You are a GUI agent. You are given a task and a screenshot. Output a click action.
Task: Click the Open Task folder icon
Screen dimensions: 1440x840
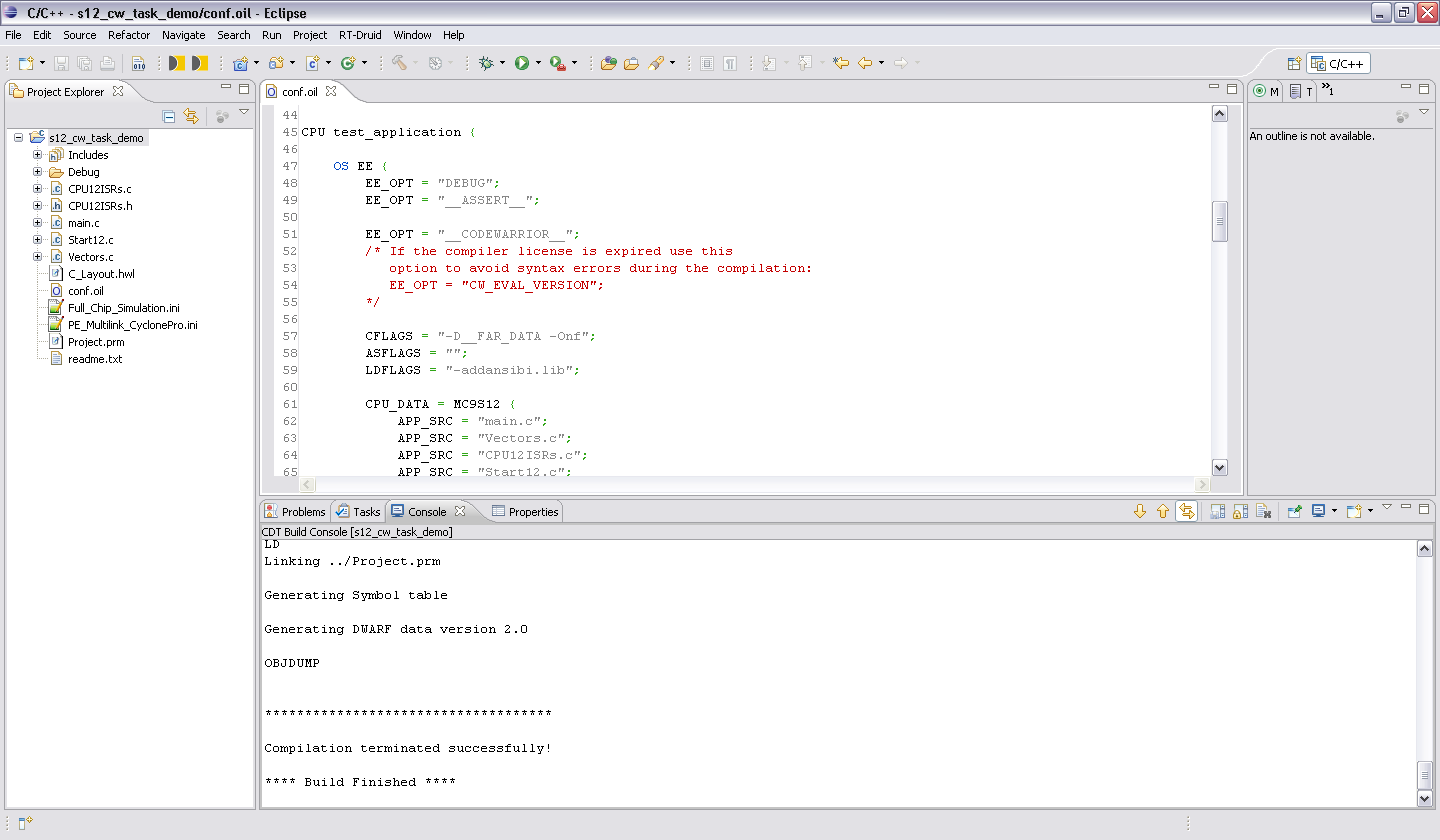[631, 63]
